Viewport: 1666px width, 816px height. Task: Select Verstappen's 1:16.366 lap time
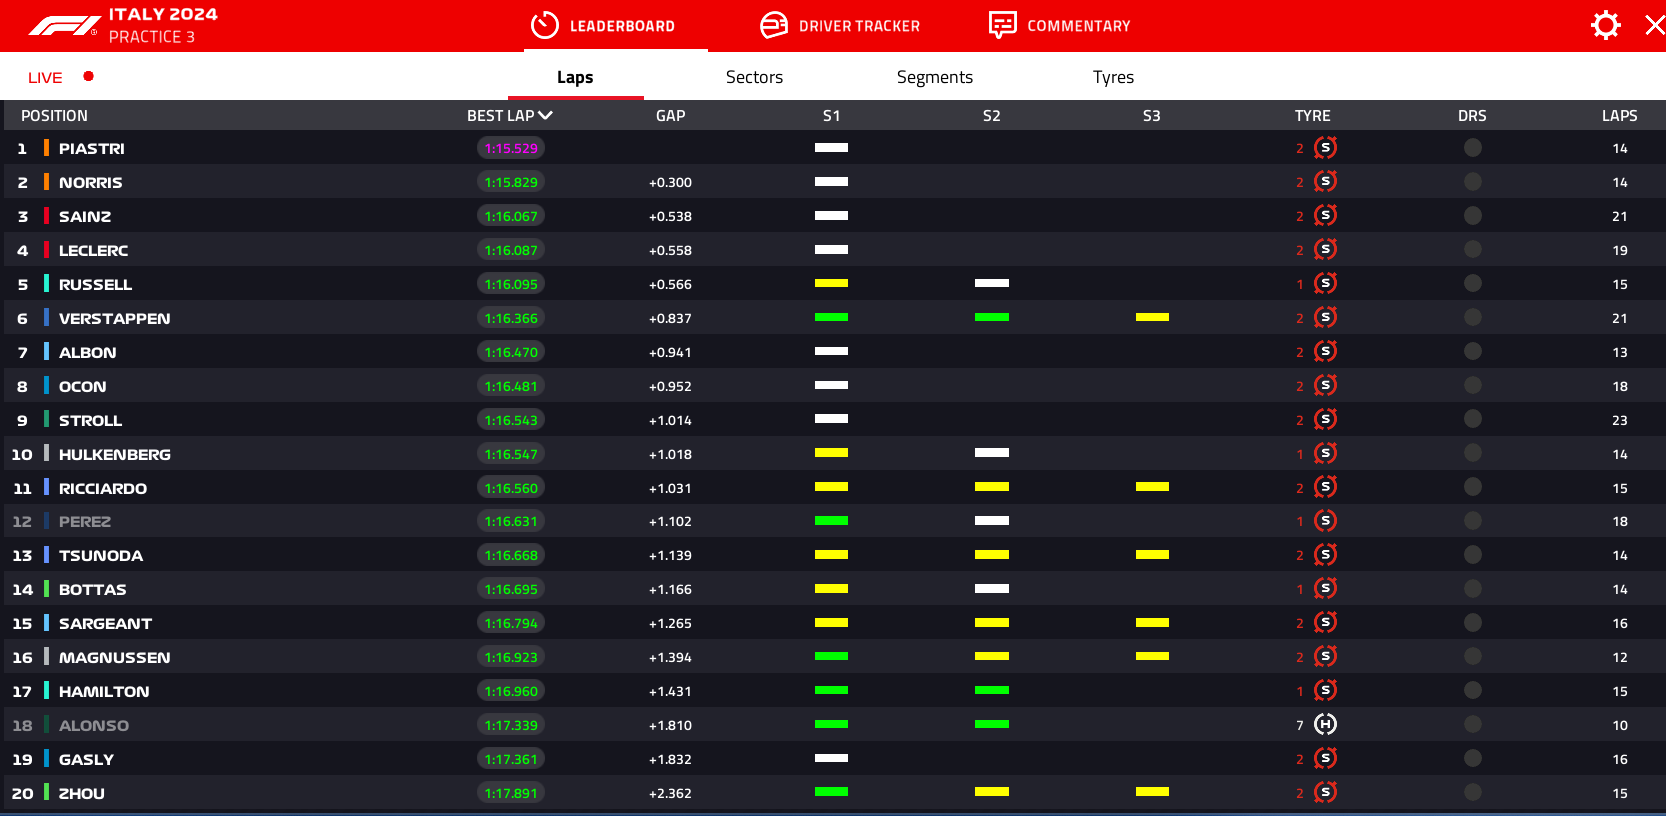(x=511, y=318)
